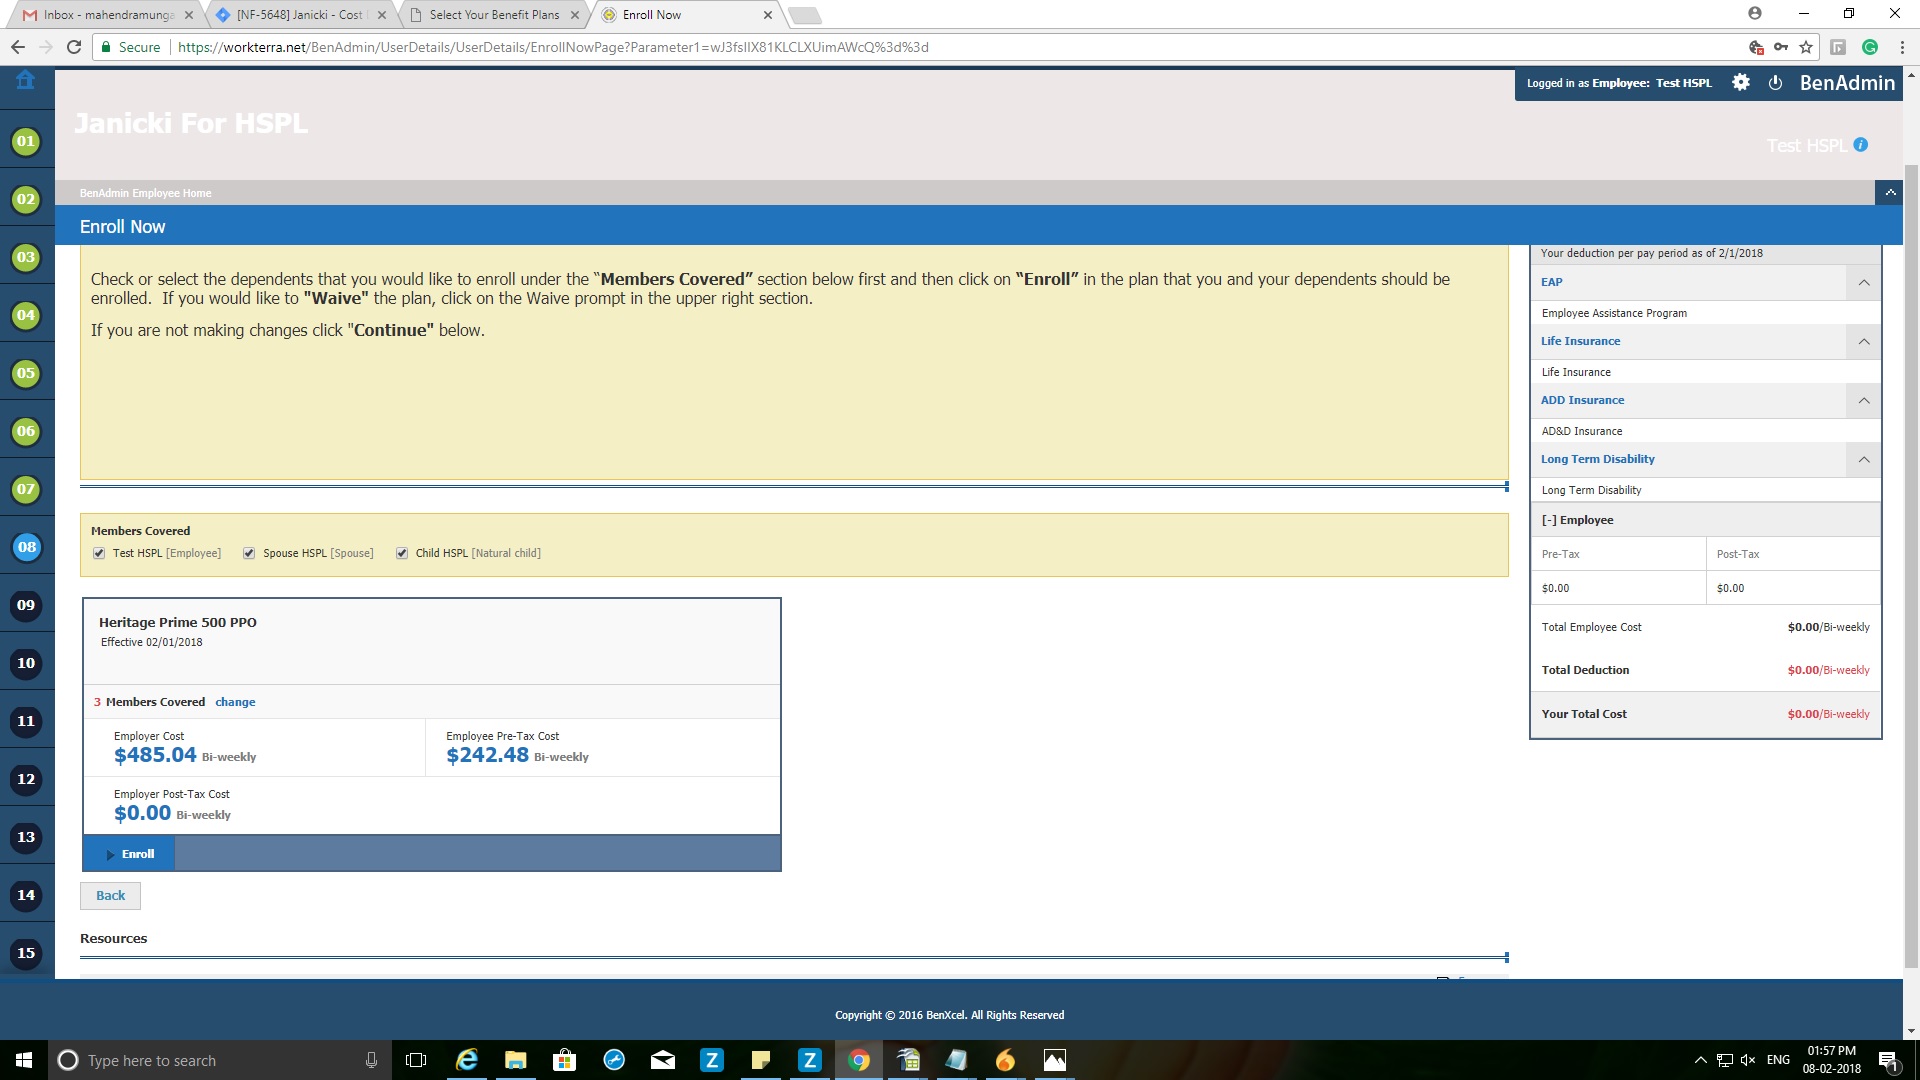This screenshot has height=1080, width=1920.
Task: Collapse the EAP section
Action: 1864,283
